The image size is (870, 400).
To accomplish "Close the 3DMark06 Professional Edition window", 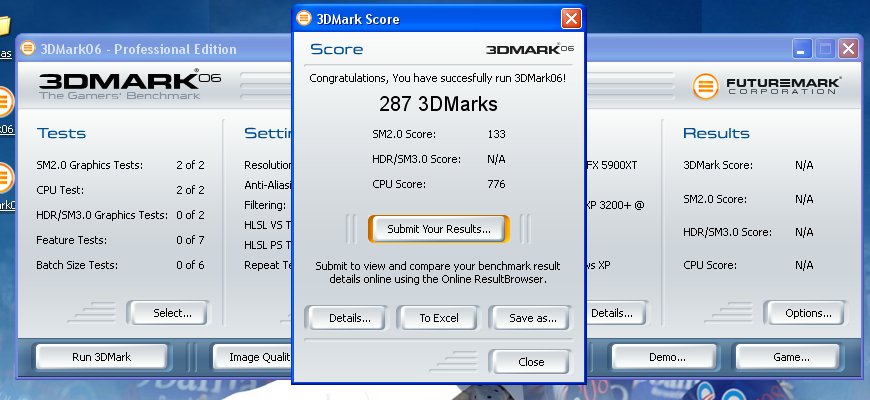I will click(x=848, y=49).
